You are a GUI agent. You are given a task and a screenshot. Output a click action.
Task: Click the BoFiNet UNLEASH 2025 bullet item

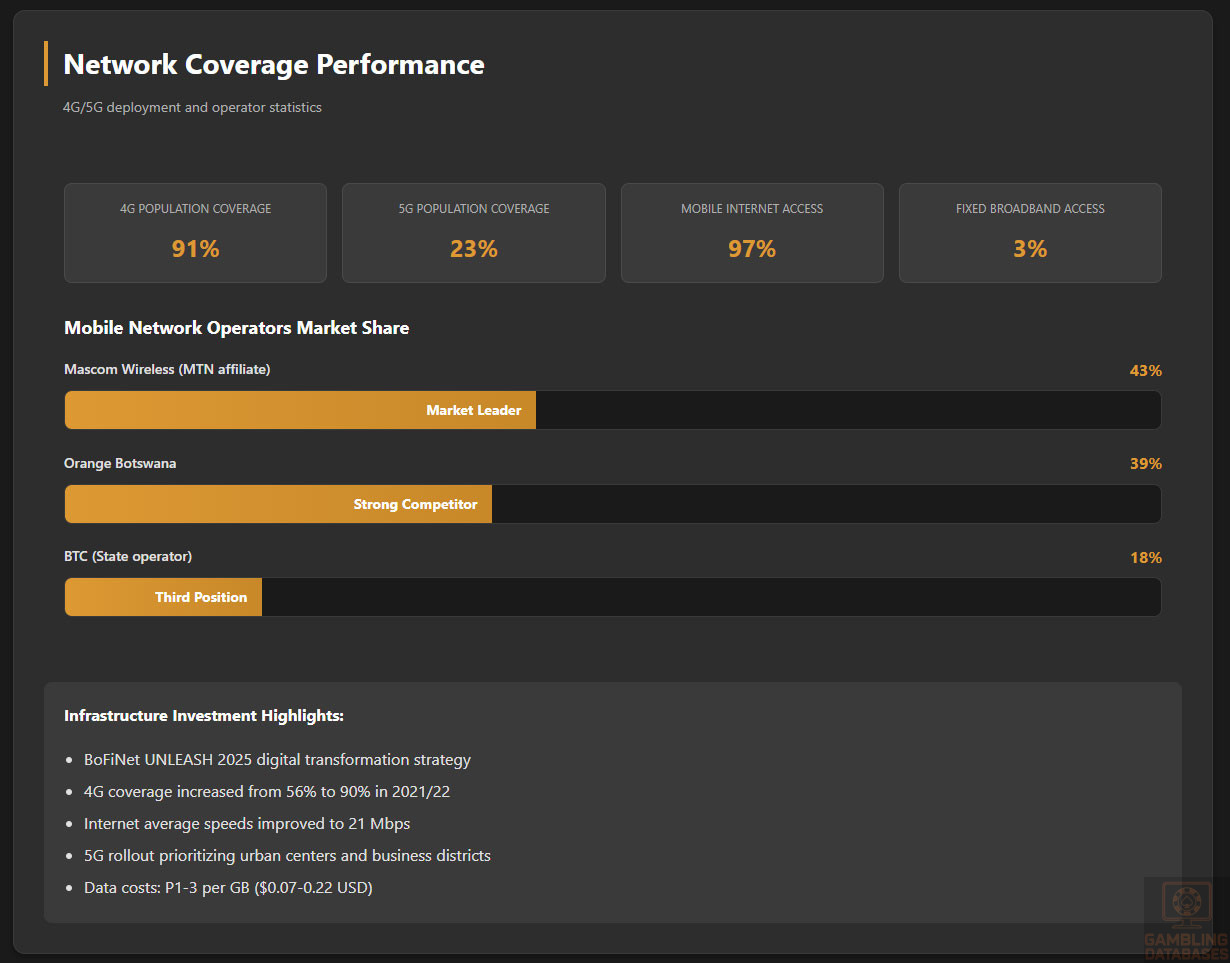277,760
